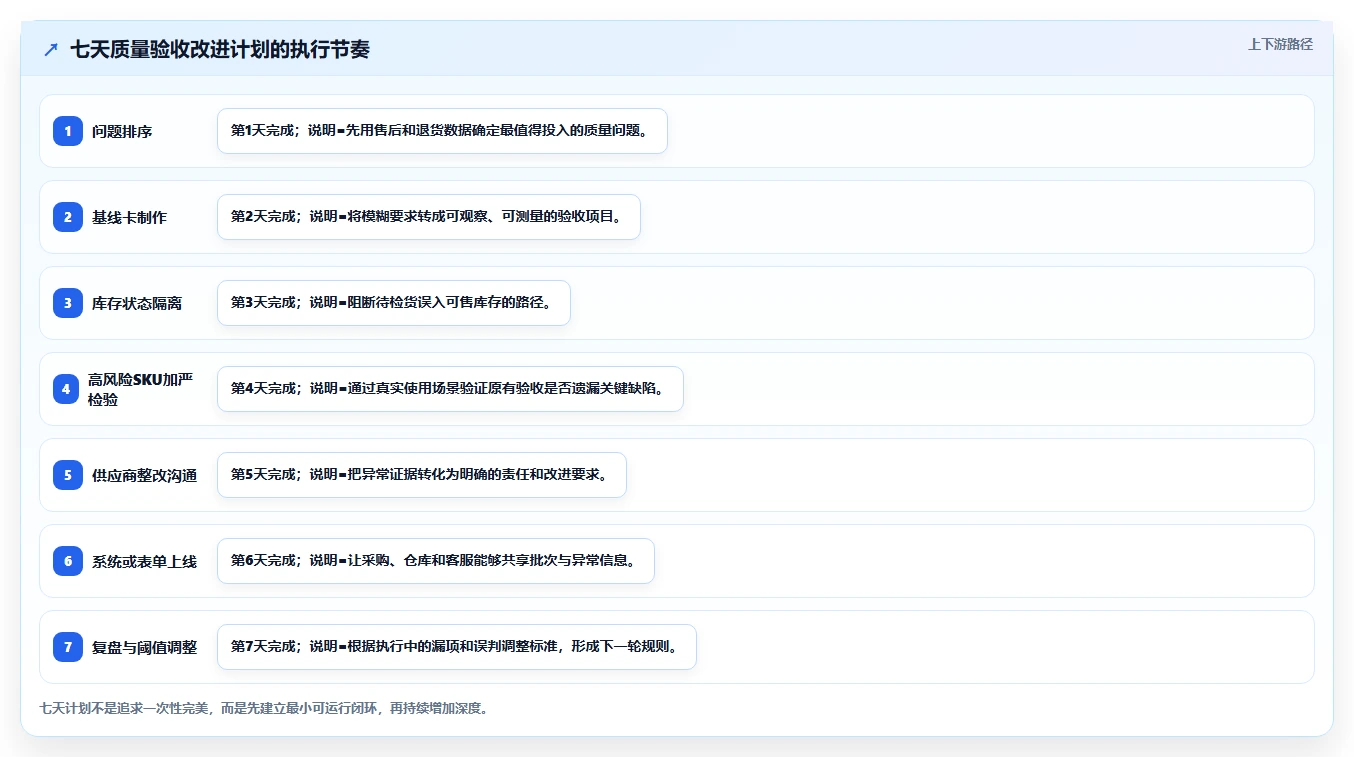
Task: Open the 第5天完成 description box
Action: (421, 475)
